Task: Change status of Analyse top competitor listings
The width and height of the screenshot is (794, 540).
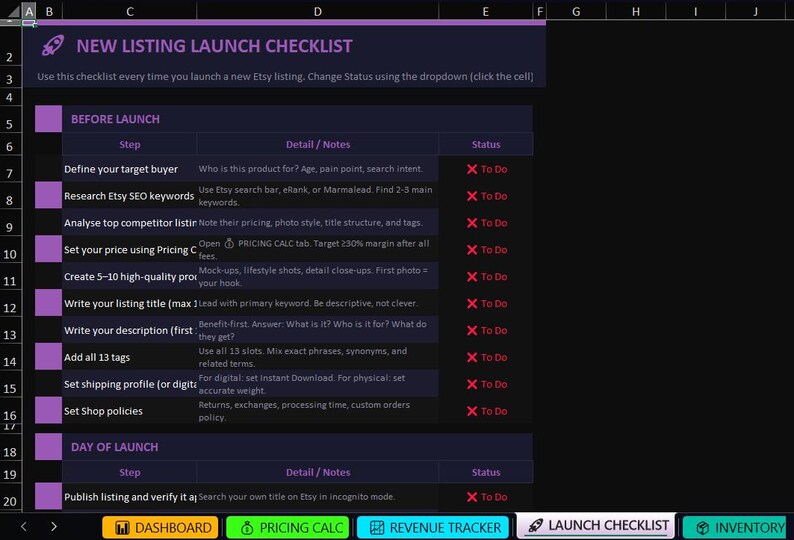Action: 486,223
